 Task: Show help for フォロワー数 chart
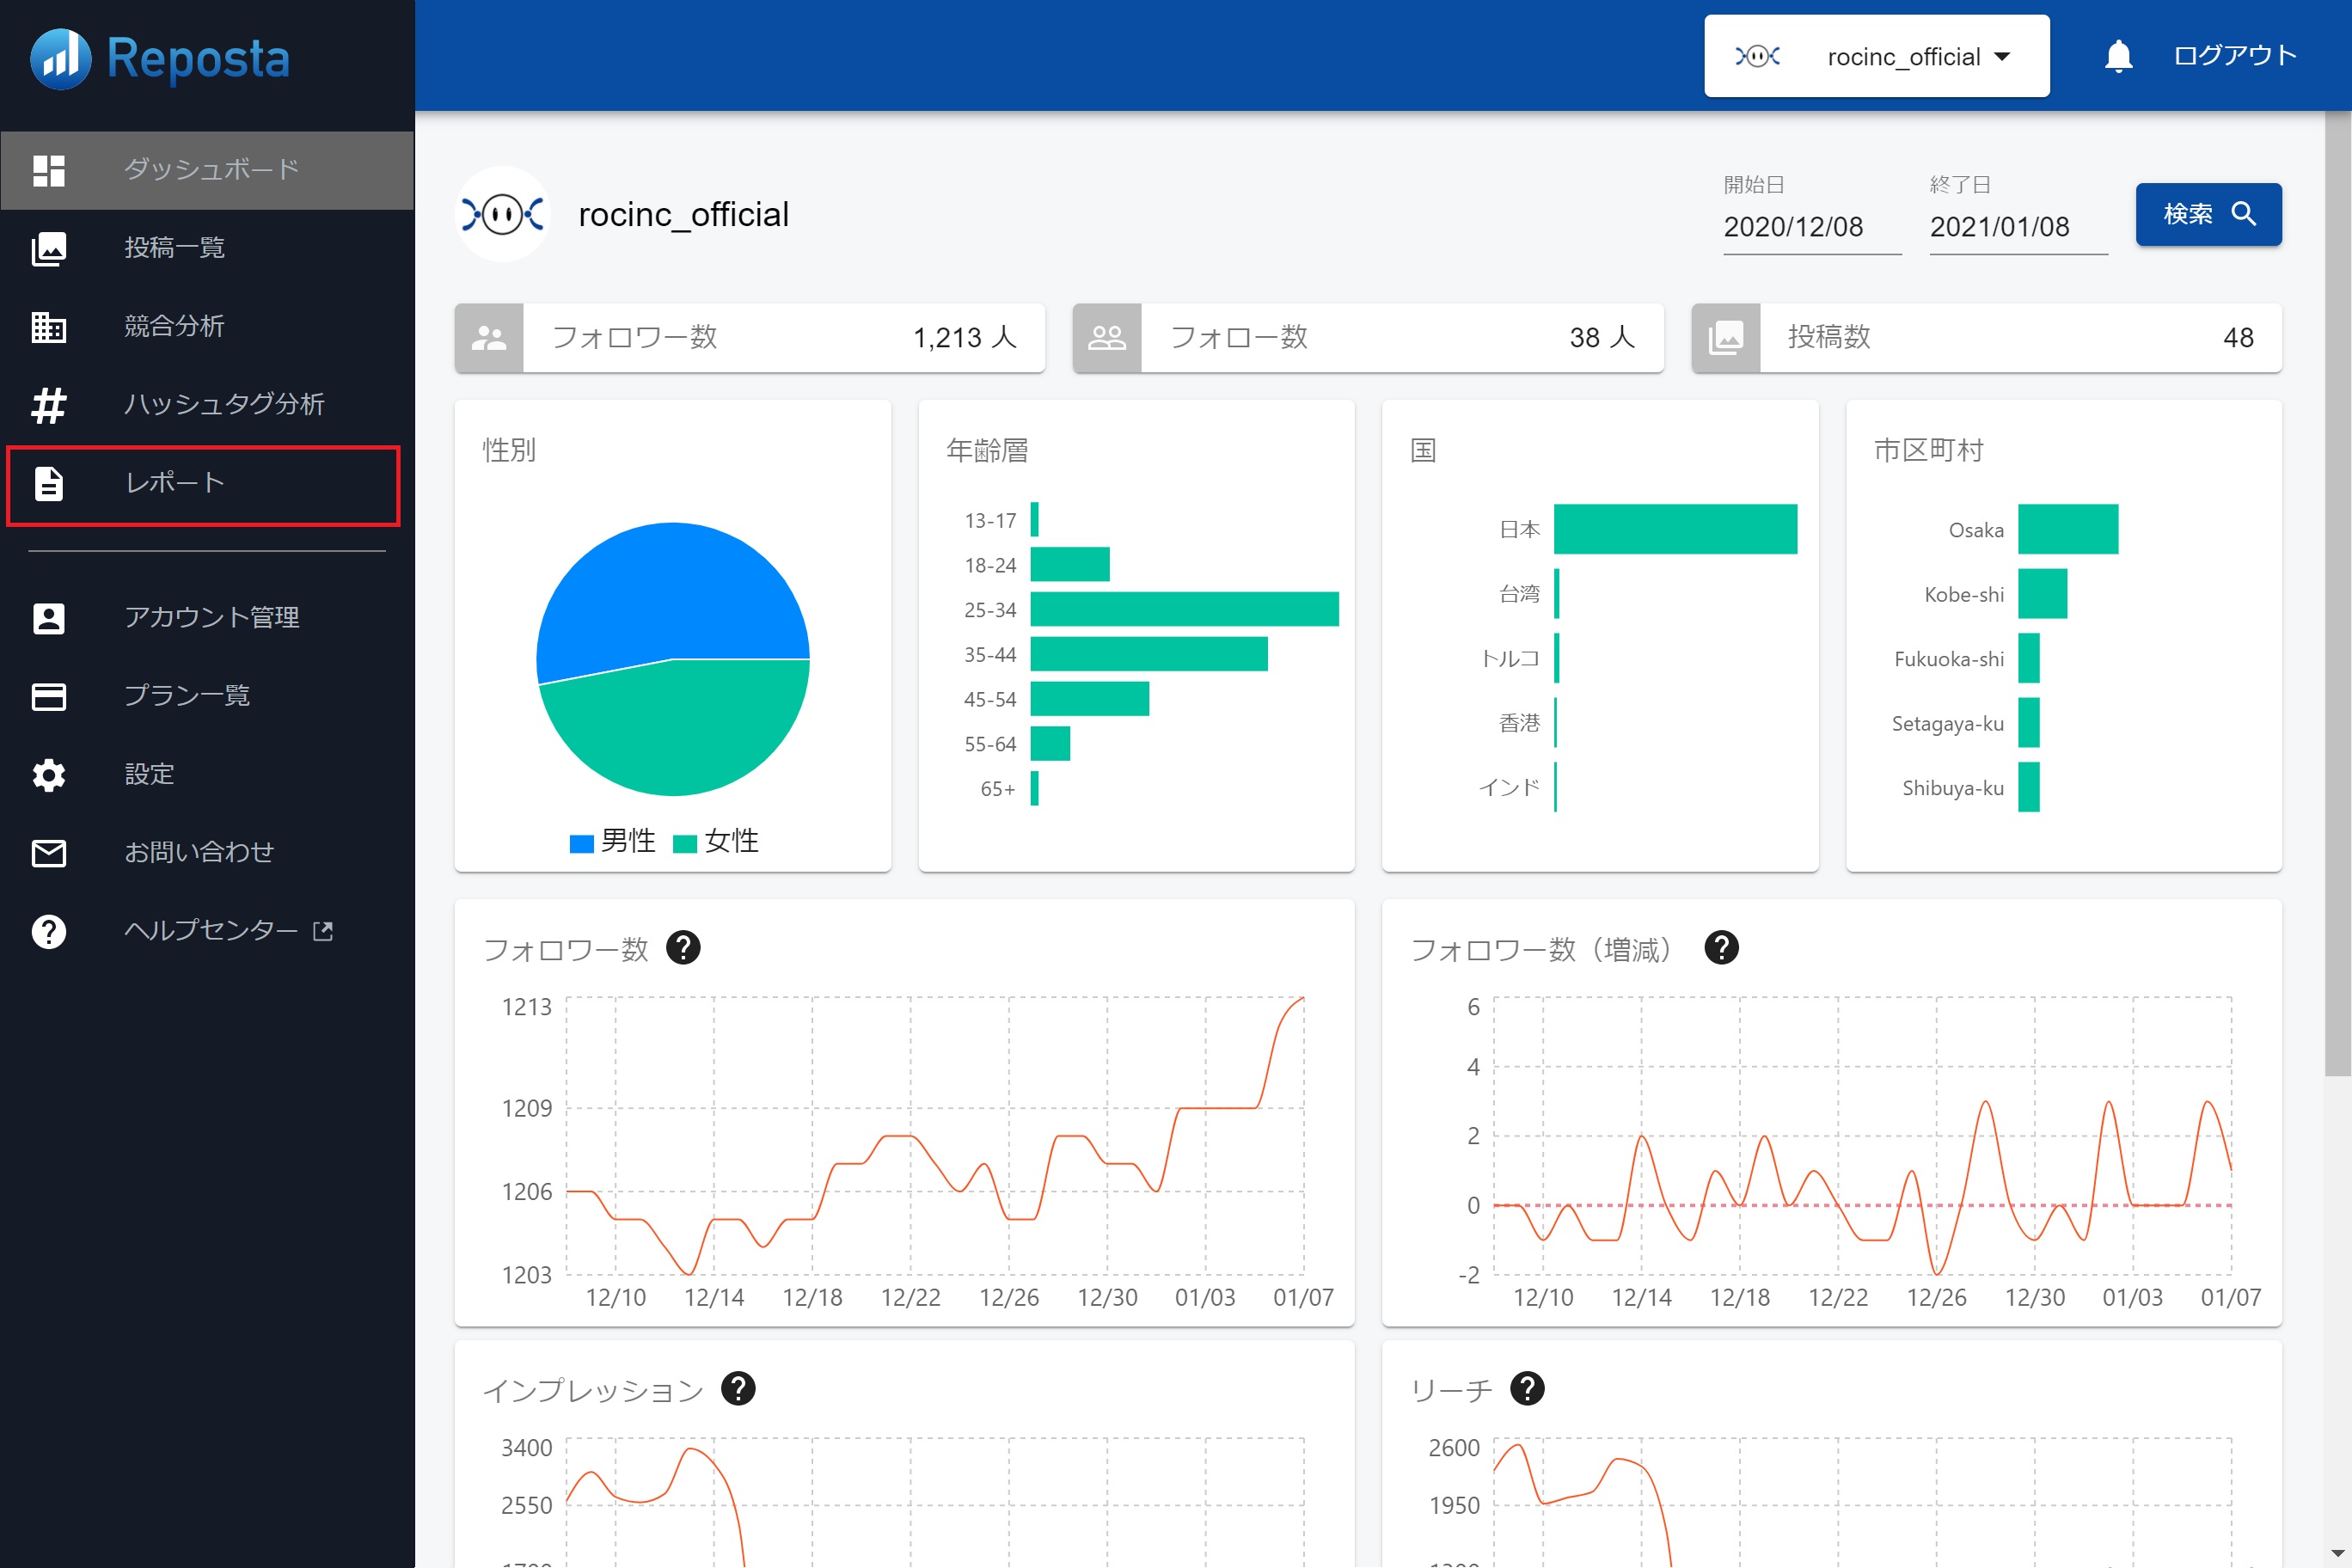tap(683, 947)
